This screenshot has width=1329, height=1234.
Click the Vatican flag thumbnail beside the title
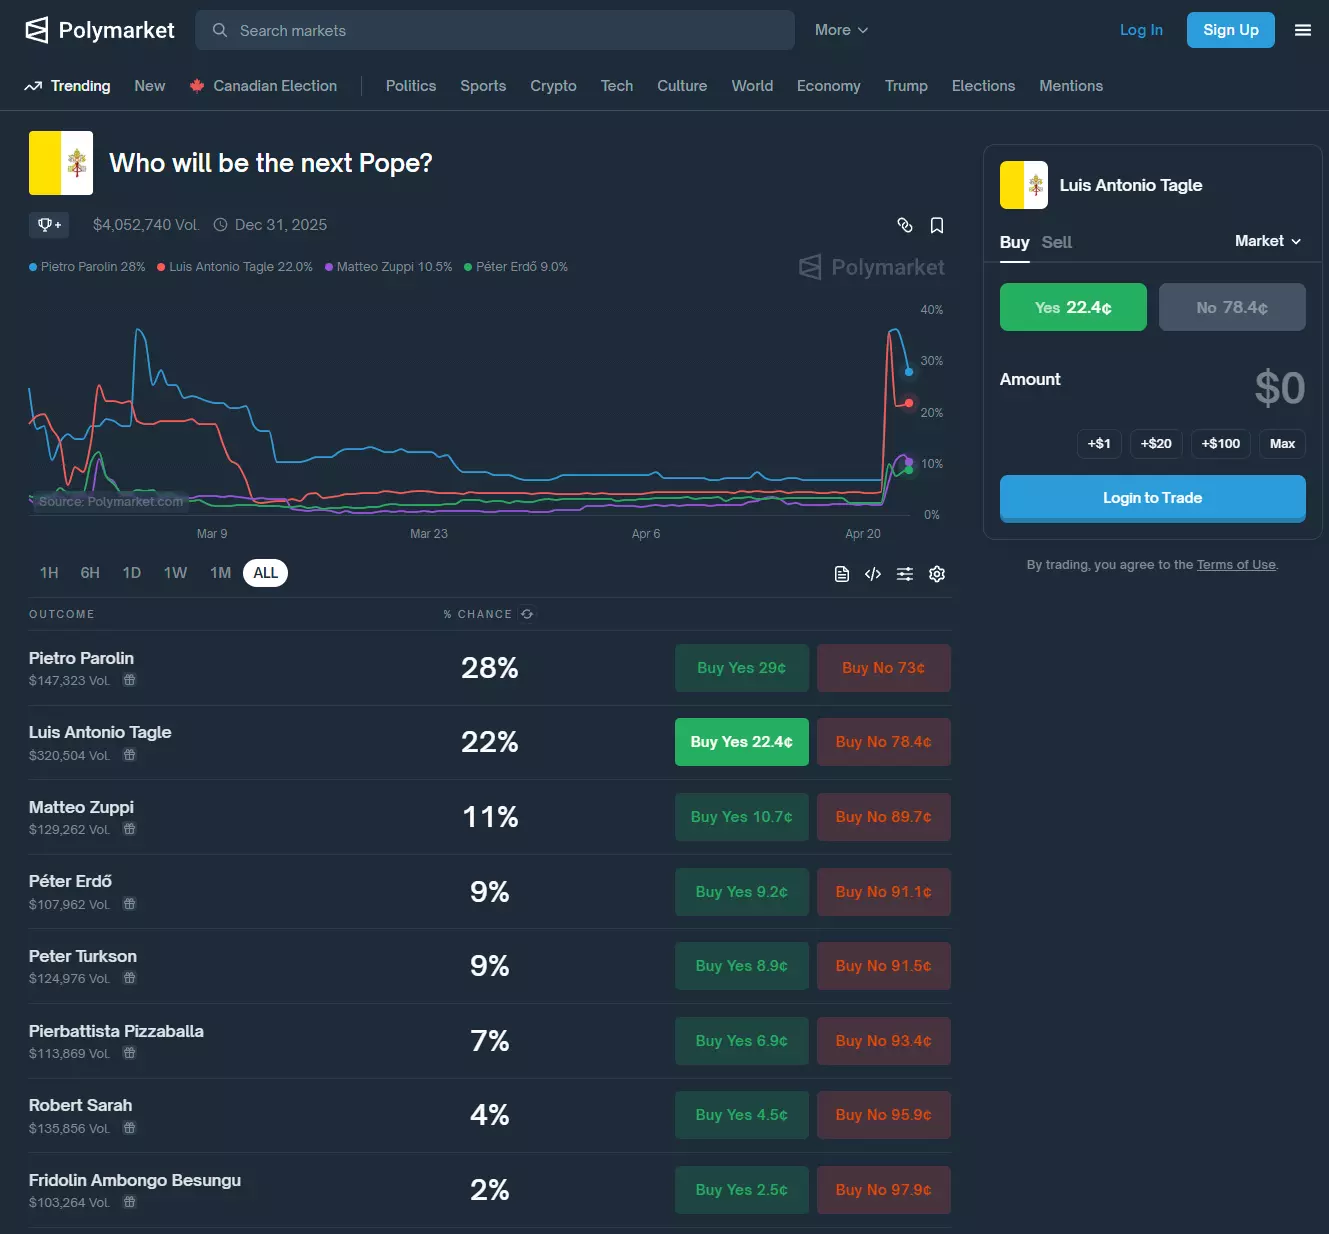61,163
